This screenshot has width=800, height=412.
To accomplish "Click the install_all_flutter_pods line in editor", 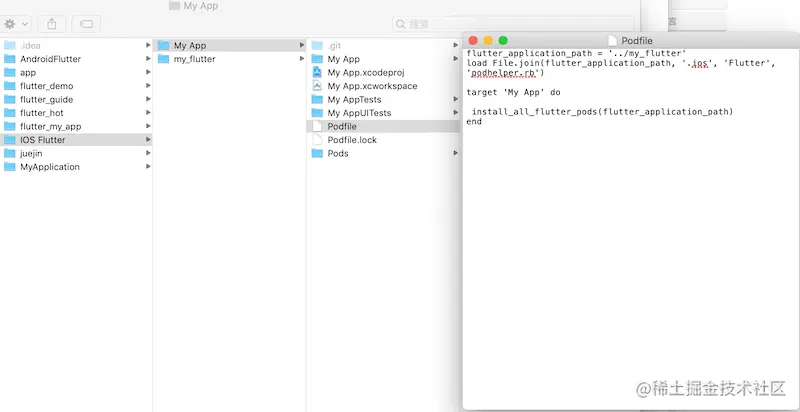I will tap(602, 112).
